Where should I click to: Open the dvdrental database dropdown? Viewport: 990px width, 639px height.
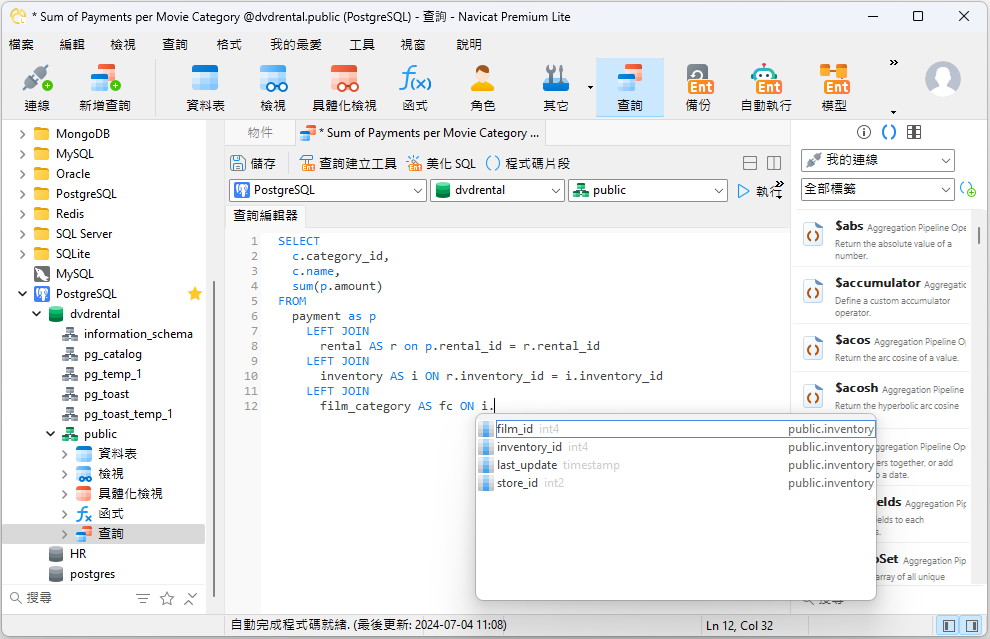497,190
